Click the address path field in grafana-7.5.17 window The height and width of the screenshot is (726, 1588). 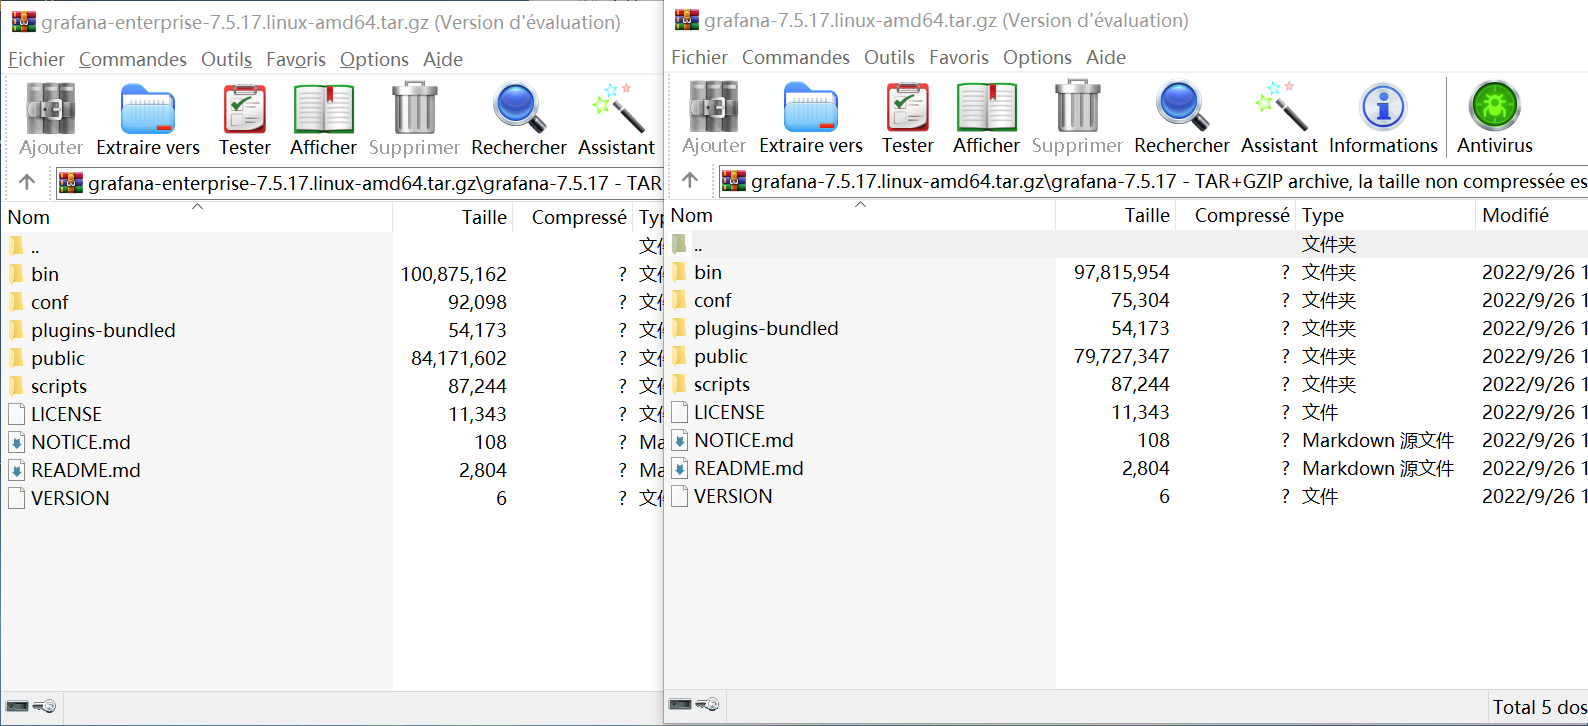[x=1153, y=181]
